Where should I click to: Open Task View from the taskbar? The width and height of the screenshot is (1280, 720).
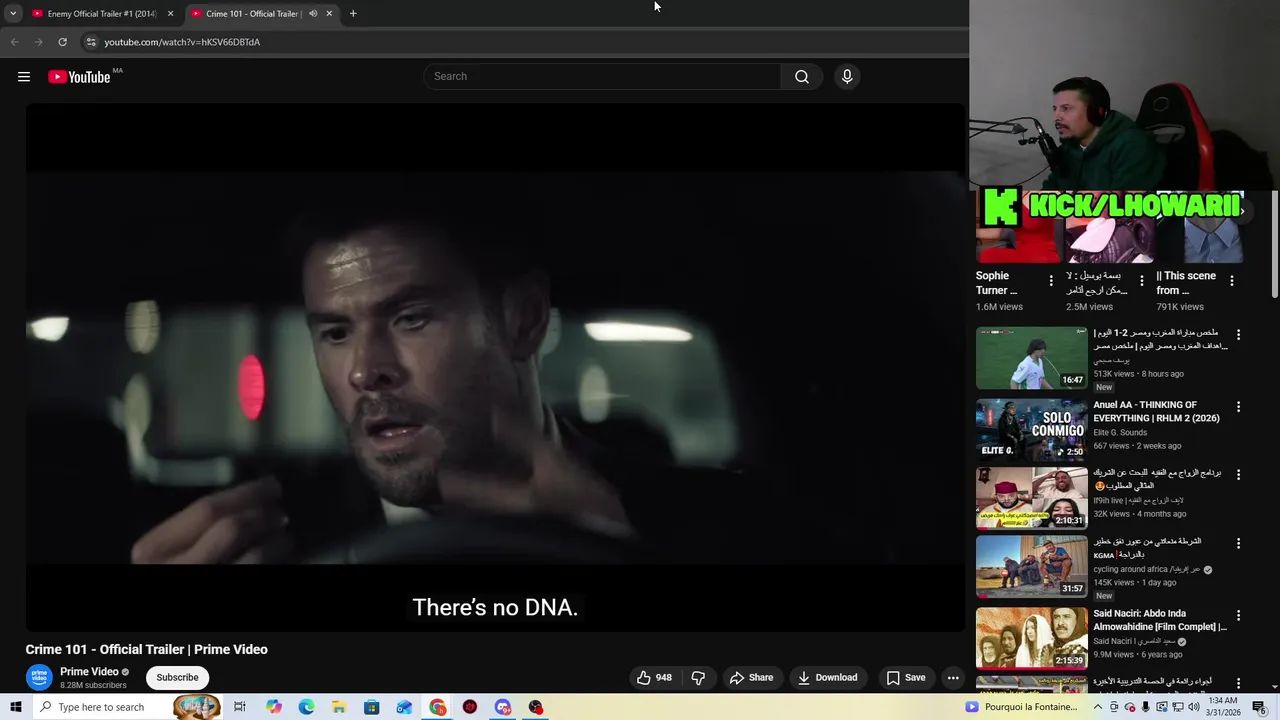[240, 707]
